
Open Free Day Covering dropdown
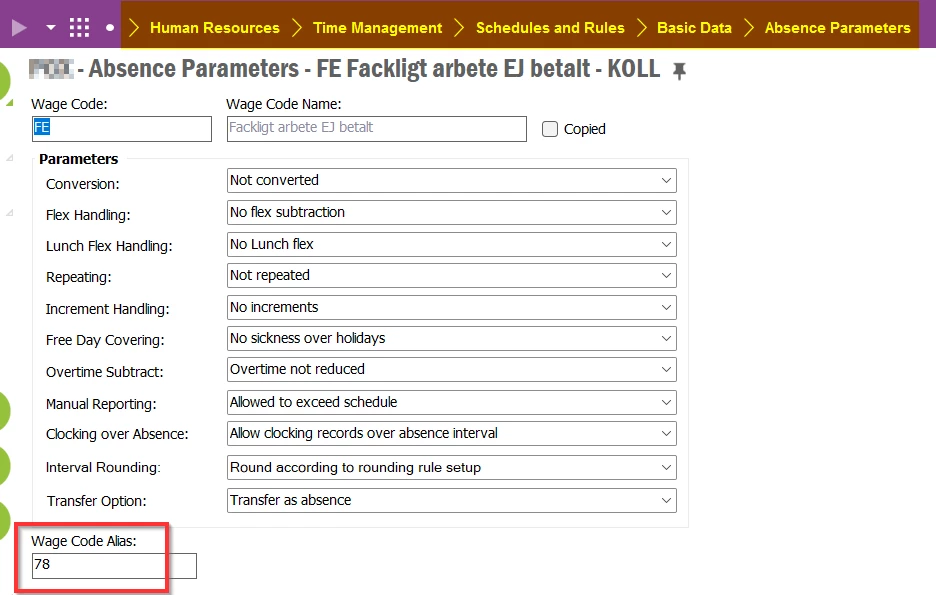click(x=452, y=338)
